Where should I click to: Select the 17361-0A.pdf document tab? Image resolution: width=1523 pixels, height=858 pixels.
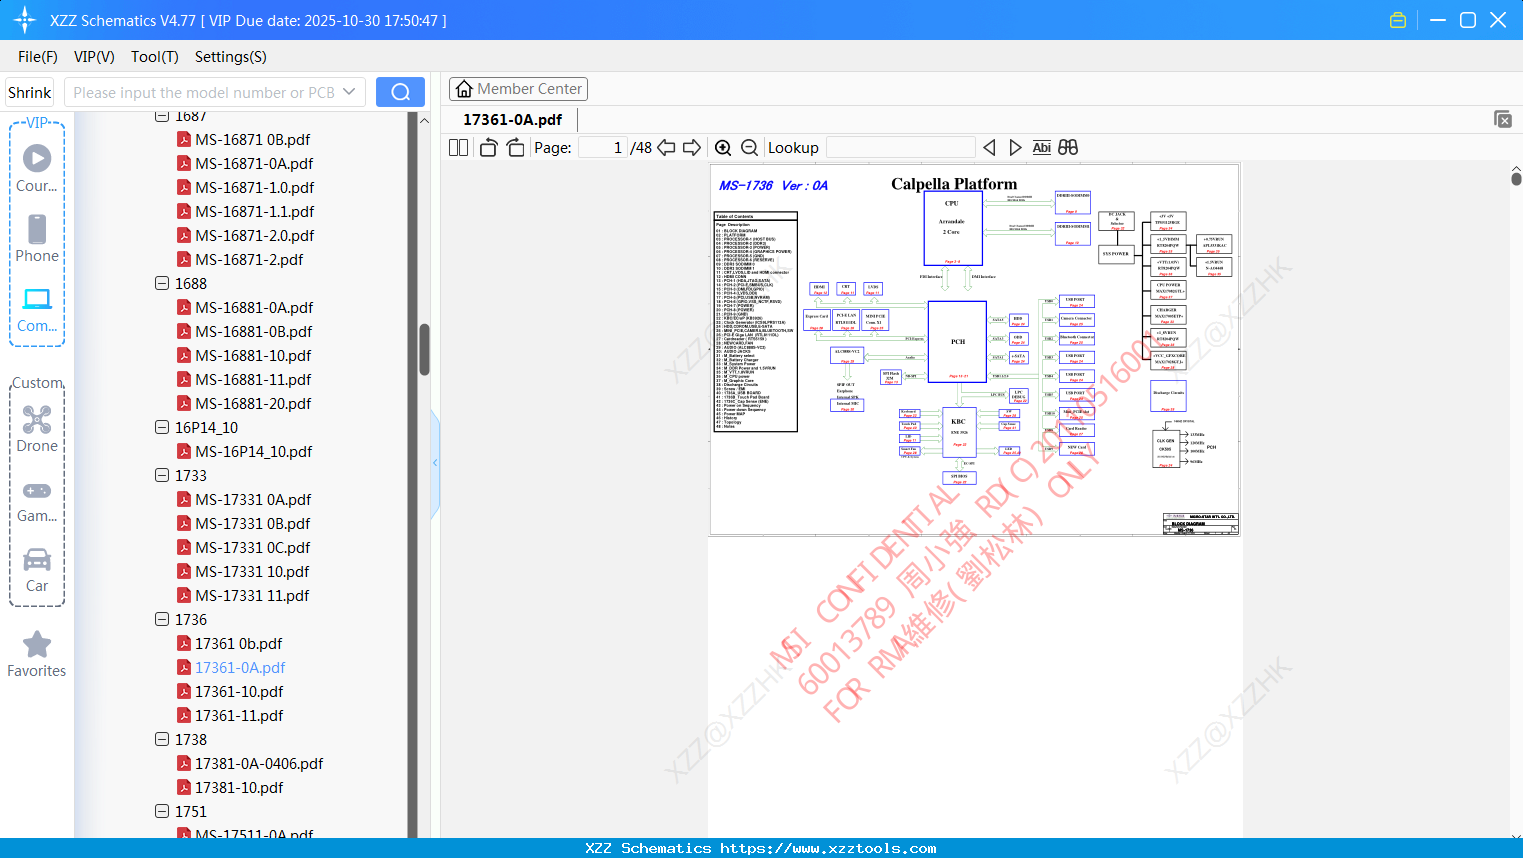point(513,119)
